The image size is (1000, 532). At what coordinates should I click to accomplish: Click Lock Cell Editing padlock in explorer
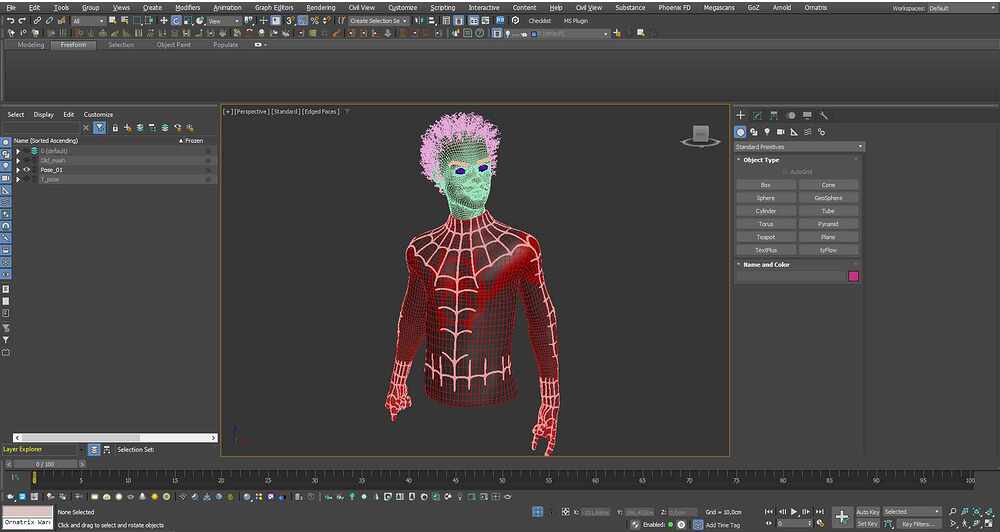(x=115, y=128)
